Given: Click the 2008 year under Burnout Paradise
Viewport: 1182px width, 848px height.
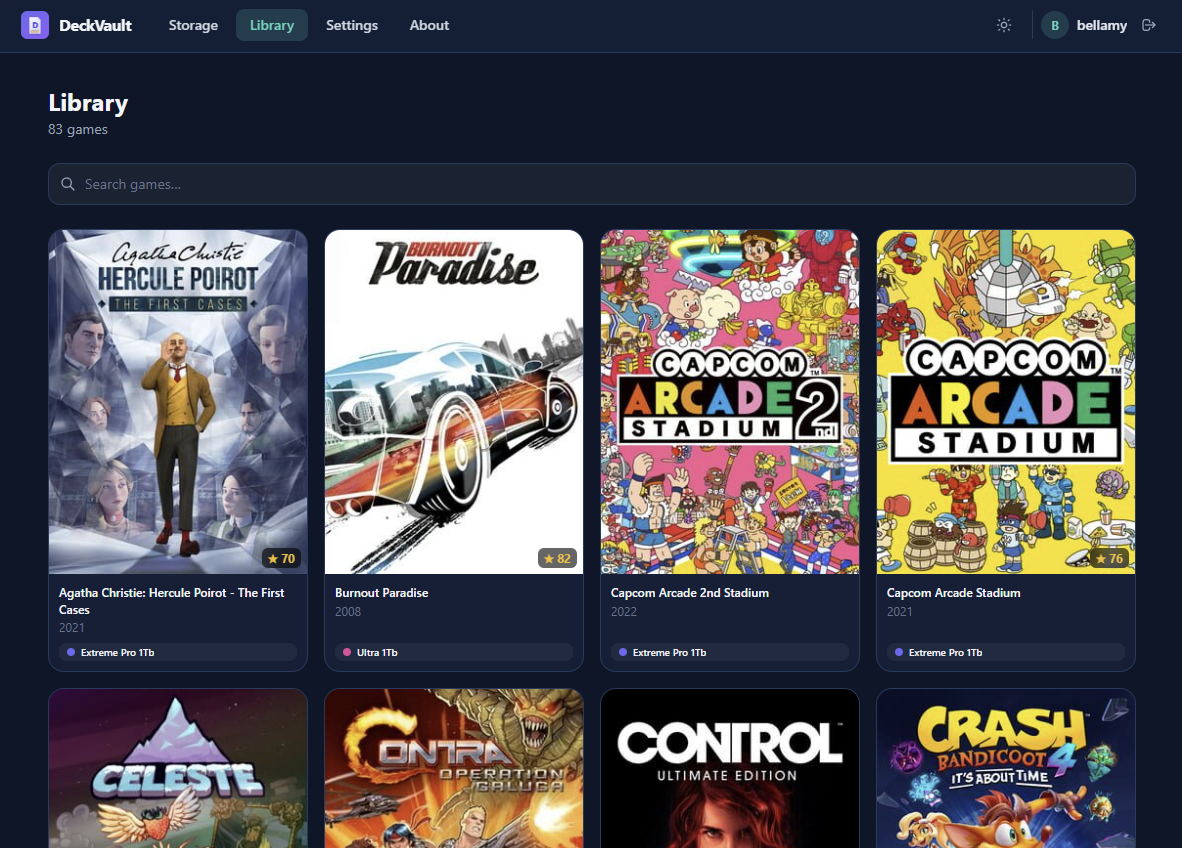Looking at the screenshot, I should 348,611.
